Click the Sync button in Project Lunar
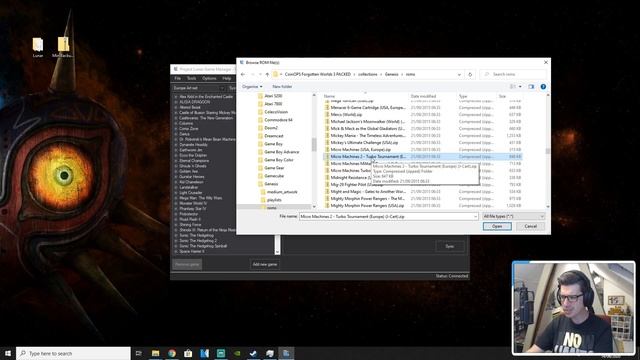 449,246
